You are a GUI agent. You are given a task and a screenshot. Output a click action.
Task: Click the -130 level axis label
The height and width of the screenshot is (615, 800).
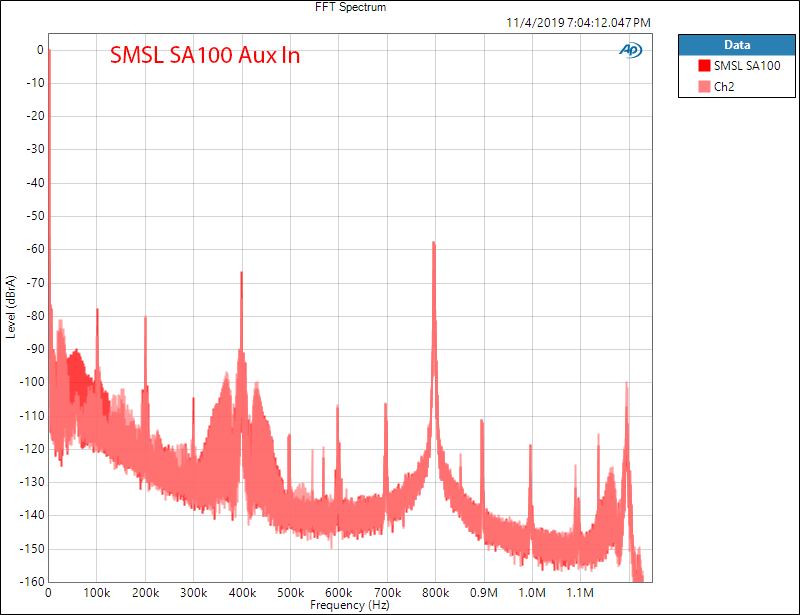[32, 482]
